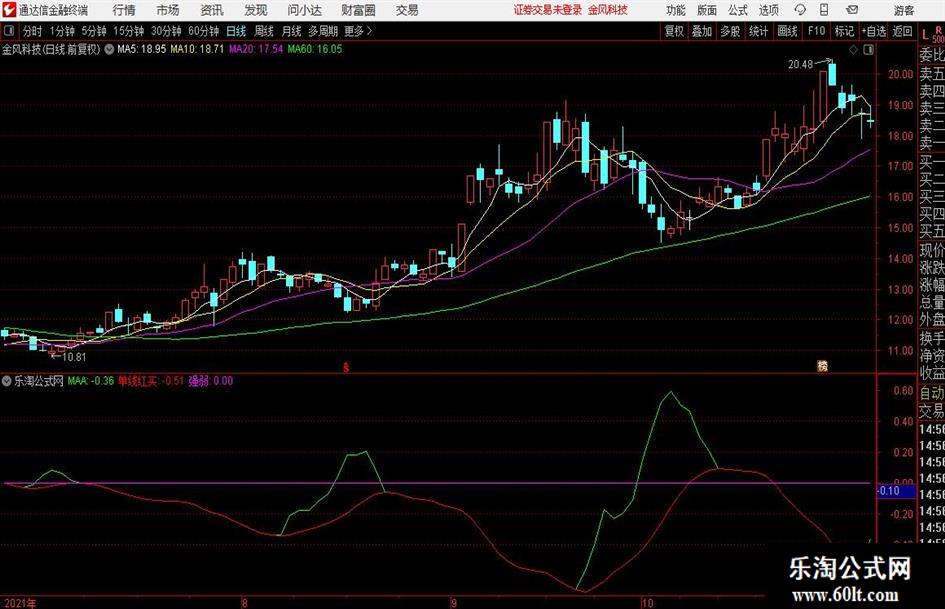Expand the dropdown arrow beside 乐淘公式网 indicator
The height and width of the screenshot is (609, 945).
pos(7,381)
